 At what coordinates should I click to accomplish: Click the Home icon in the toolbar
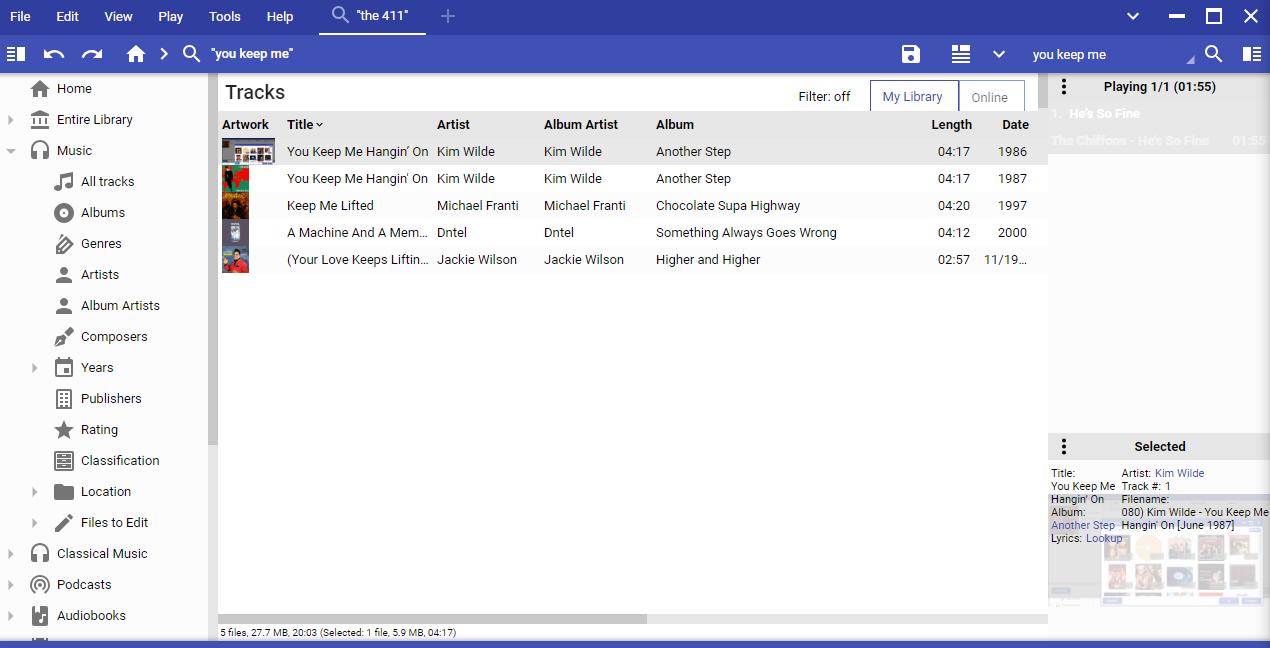pos(136,54)
